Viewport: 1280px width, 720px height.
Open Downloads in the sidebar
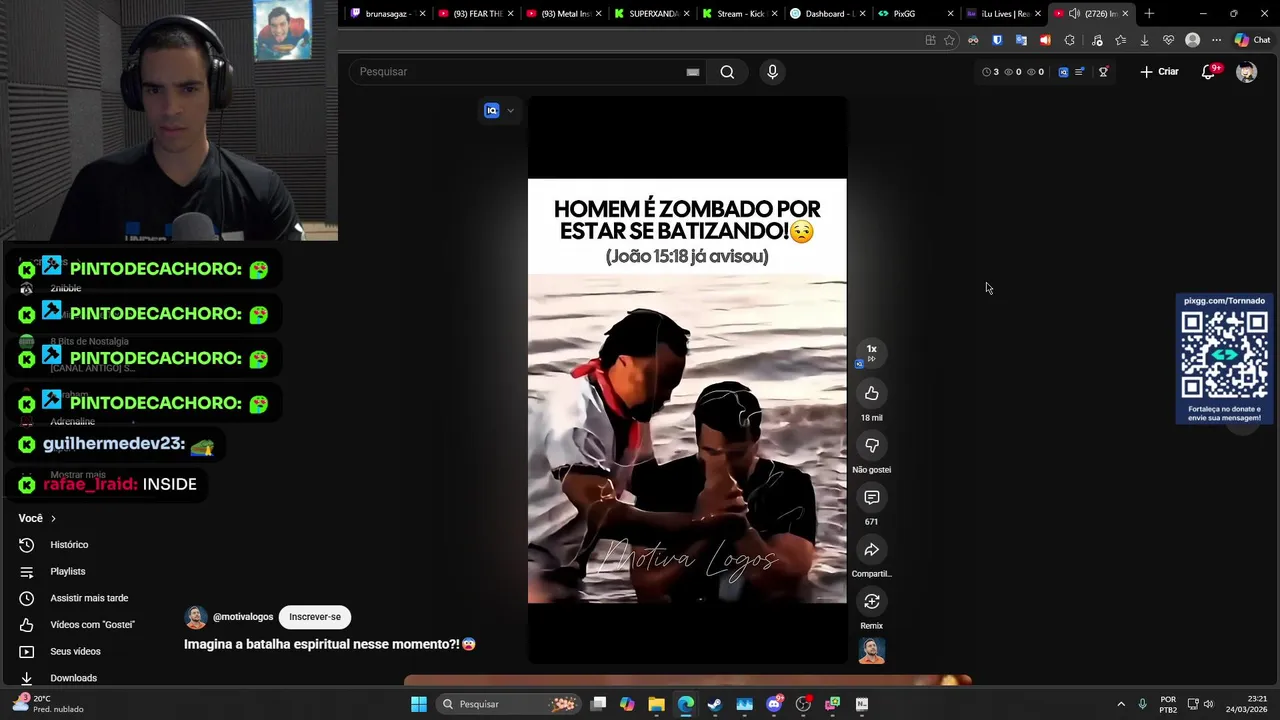click(x=73, y=678)
